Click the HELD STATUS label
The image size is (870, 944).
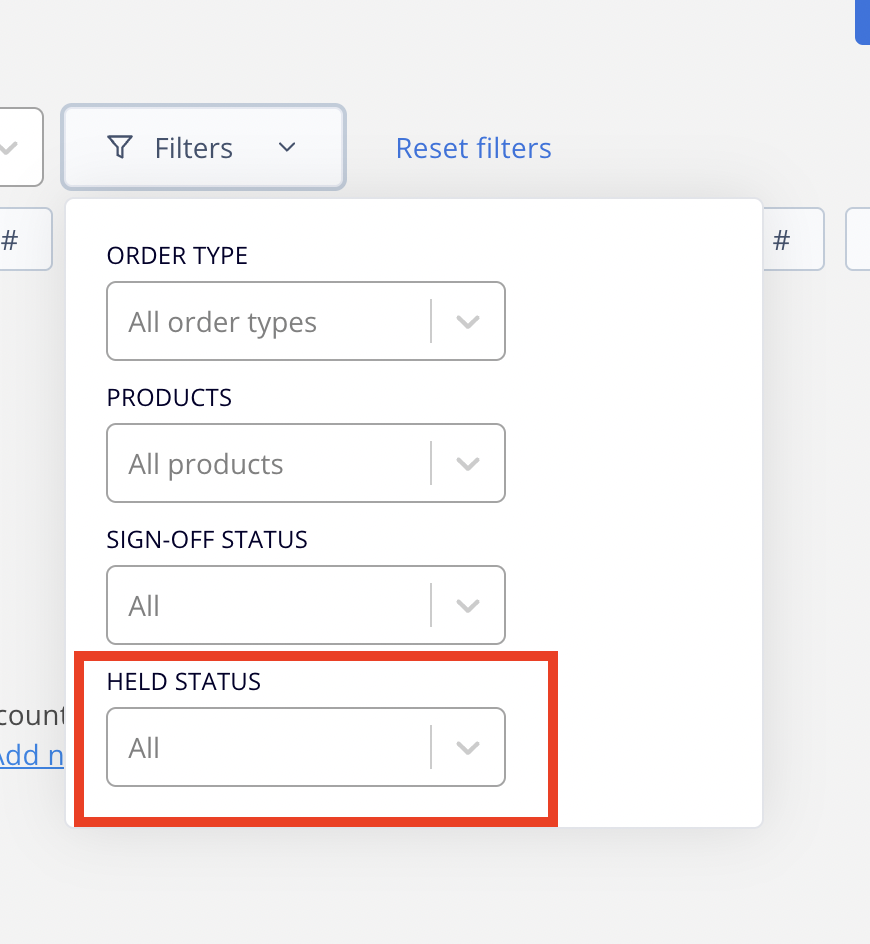[184, 682]
